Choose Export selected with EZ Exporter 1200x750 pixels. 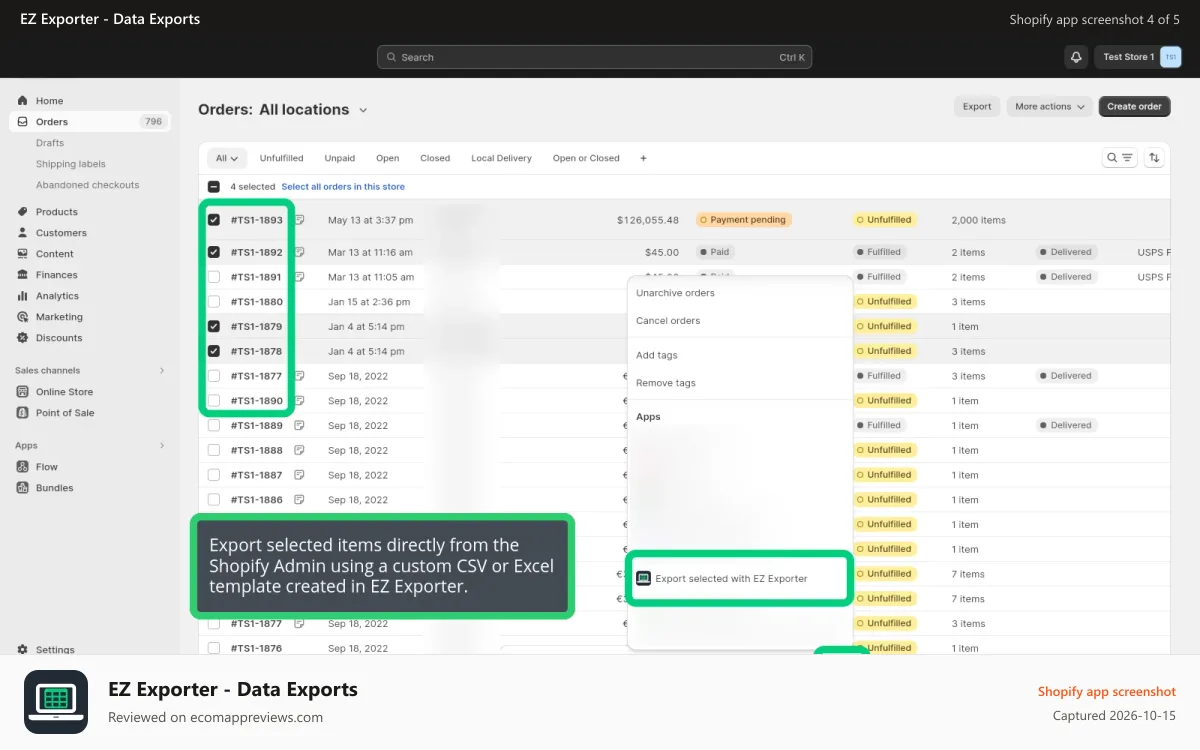click(x=740, y=578)
